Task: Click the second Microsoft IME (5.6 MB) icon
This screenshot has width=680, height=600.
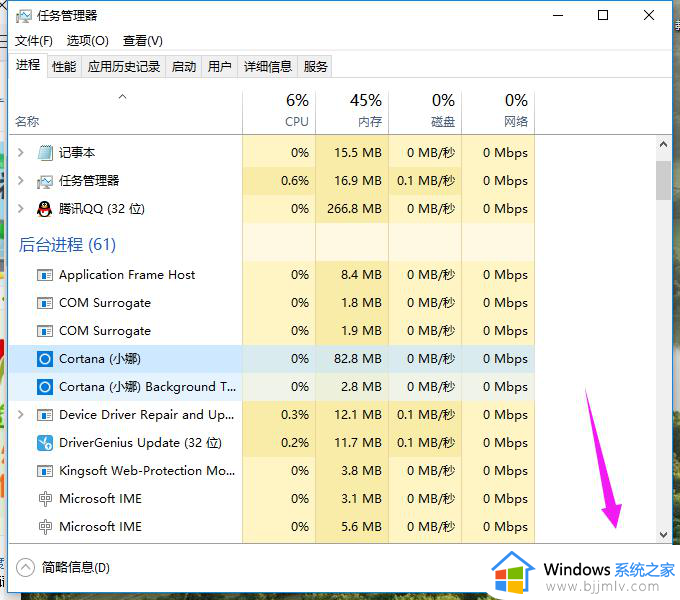Action: pyautogui.click(x=45, y=527)
